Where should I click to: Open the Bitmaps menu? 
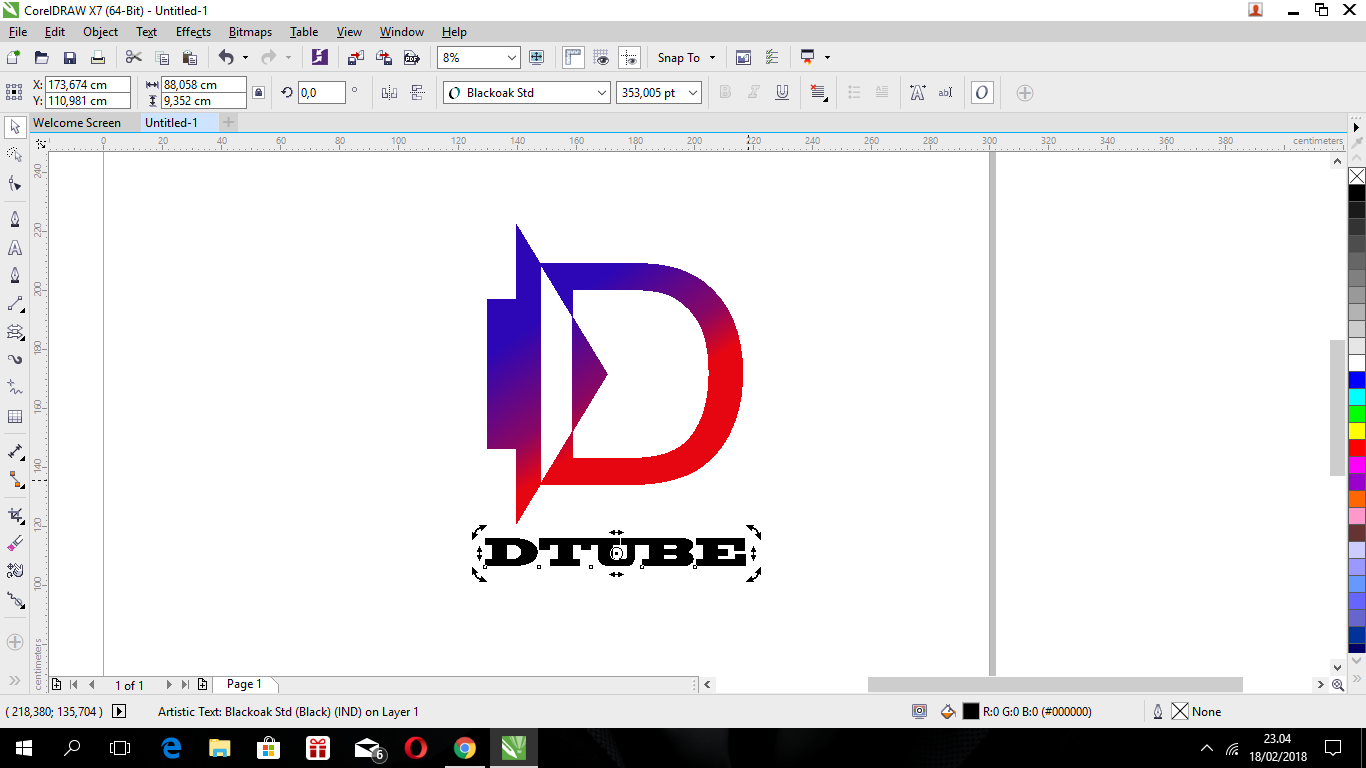click(x=250, y=32)
